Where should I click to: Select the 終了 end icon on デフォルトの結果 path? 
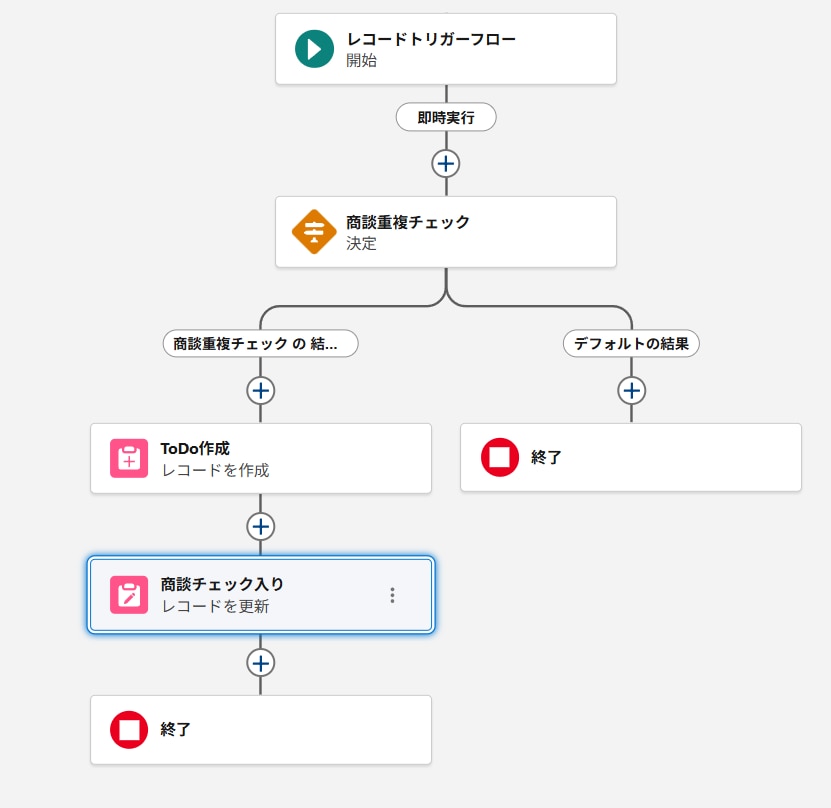[498, 456]
